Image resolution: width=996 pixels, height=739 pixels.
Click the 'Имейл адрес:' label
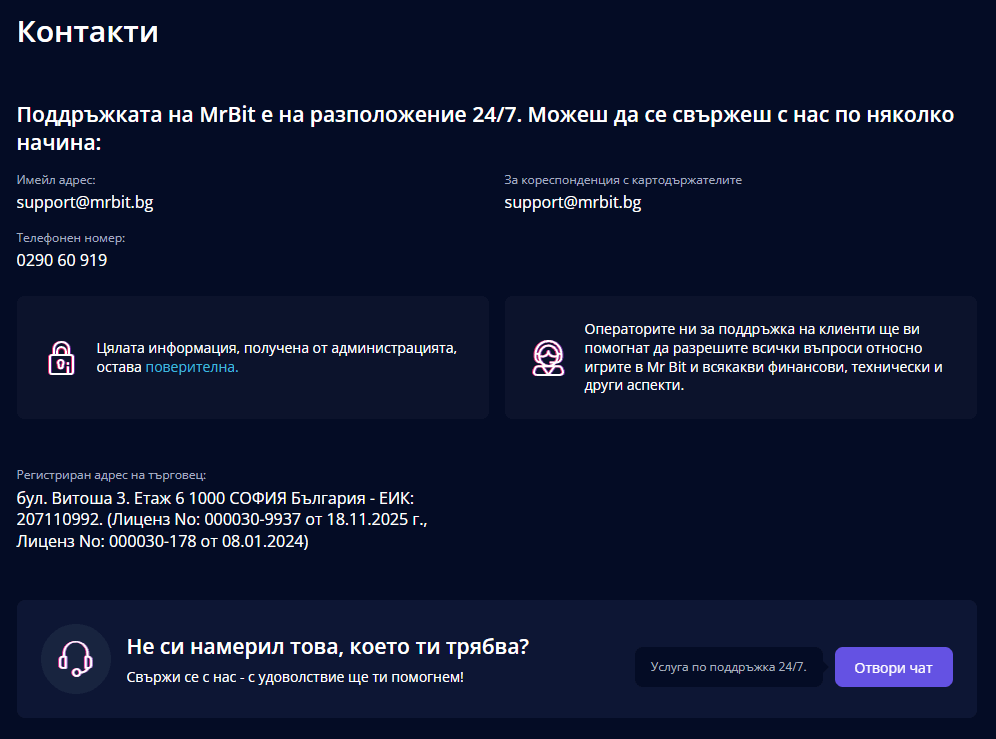[x=56, y=180]
